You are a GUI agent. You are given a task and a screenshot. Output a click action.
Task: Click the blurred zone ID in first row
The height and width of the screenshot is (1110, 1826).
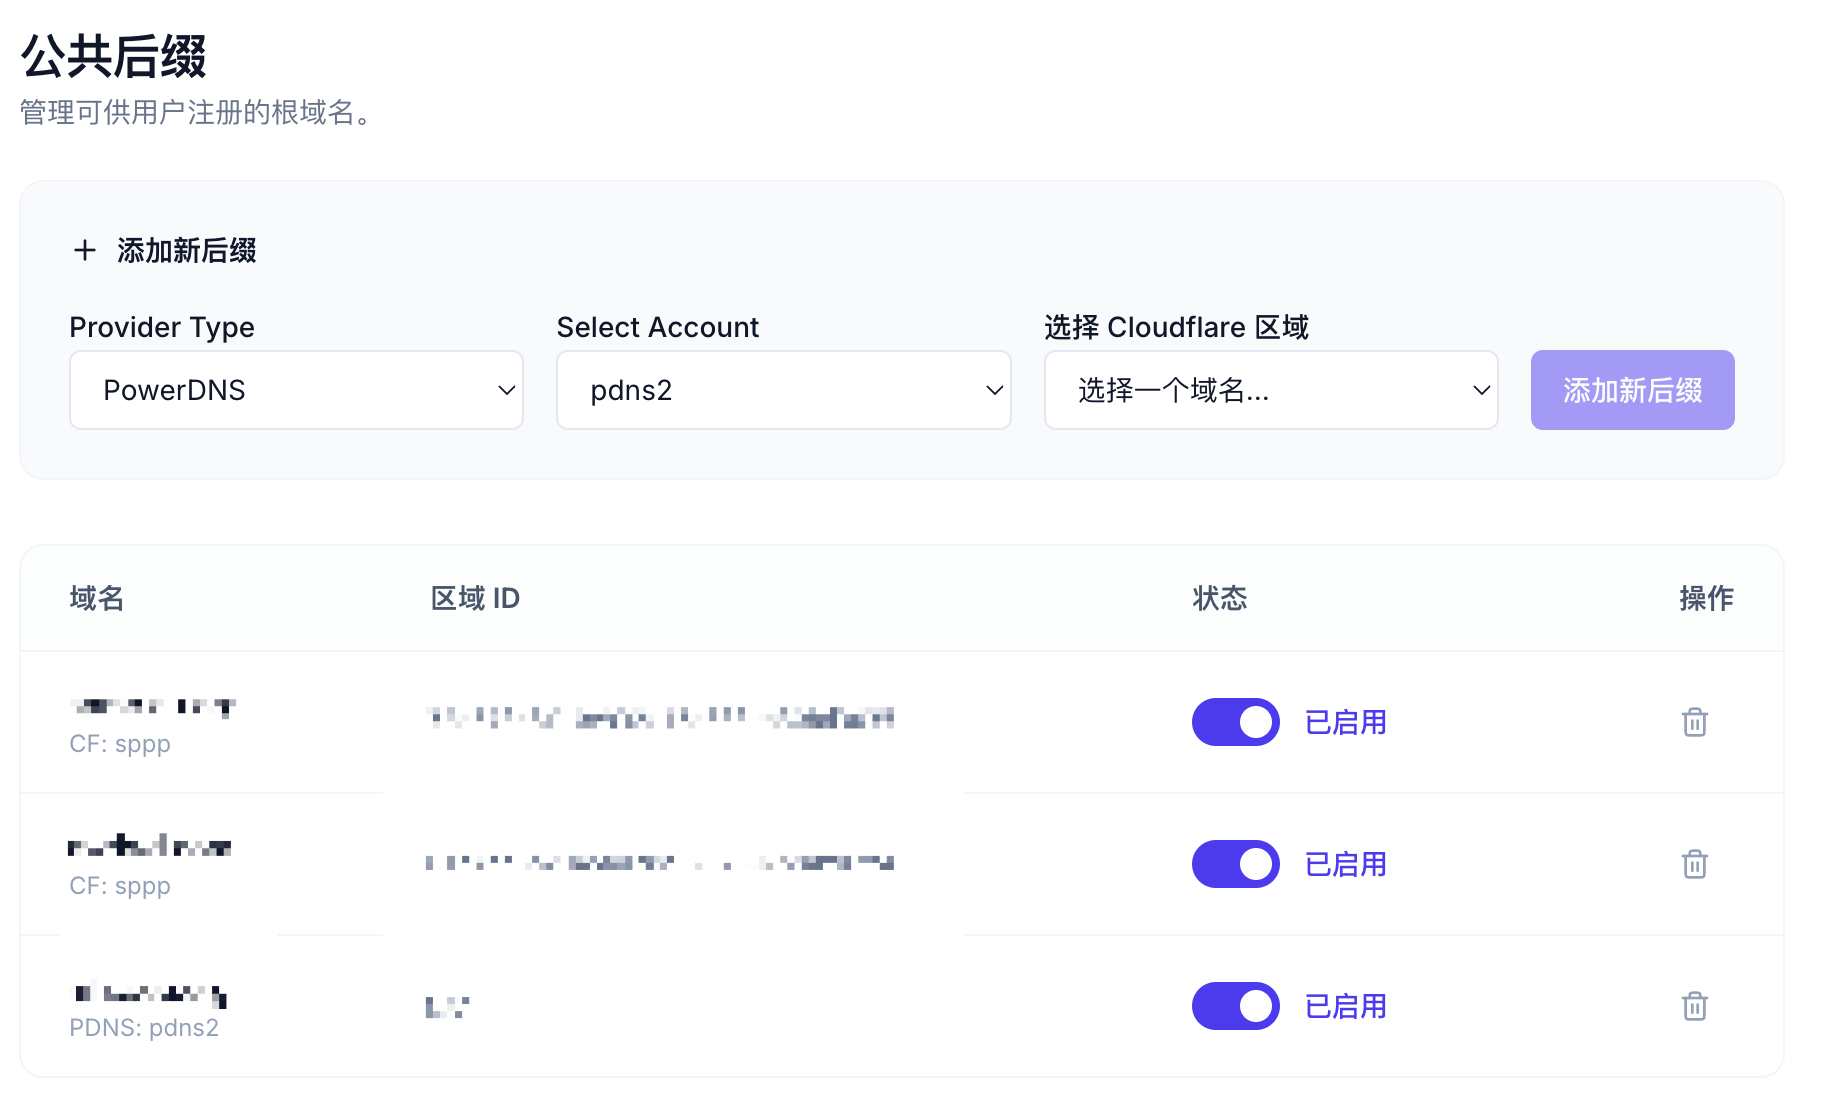tap(660, 717)
